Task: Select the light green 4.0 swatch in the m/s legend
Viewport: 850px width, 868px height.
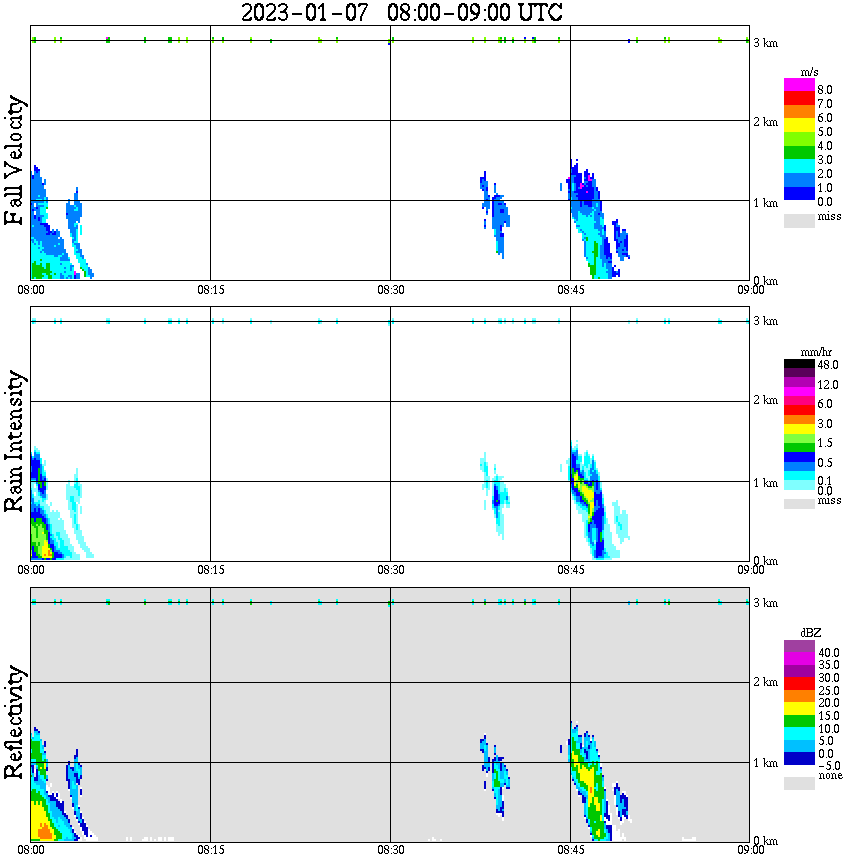Action: pos(799,139)
